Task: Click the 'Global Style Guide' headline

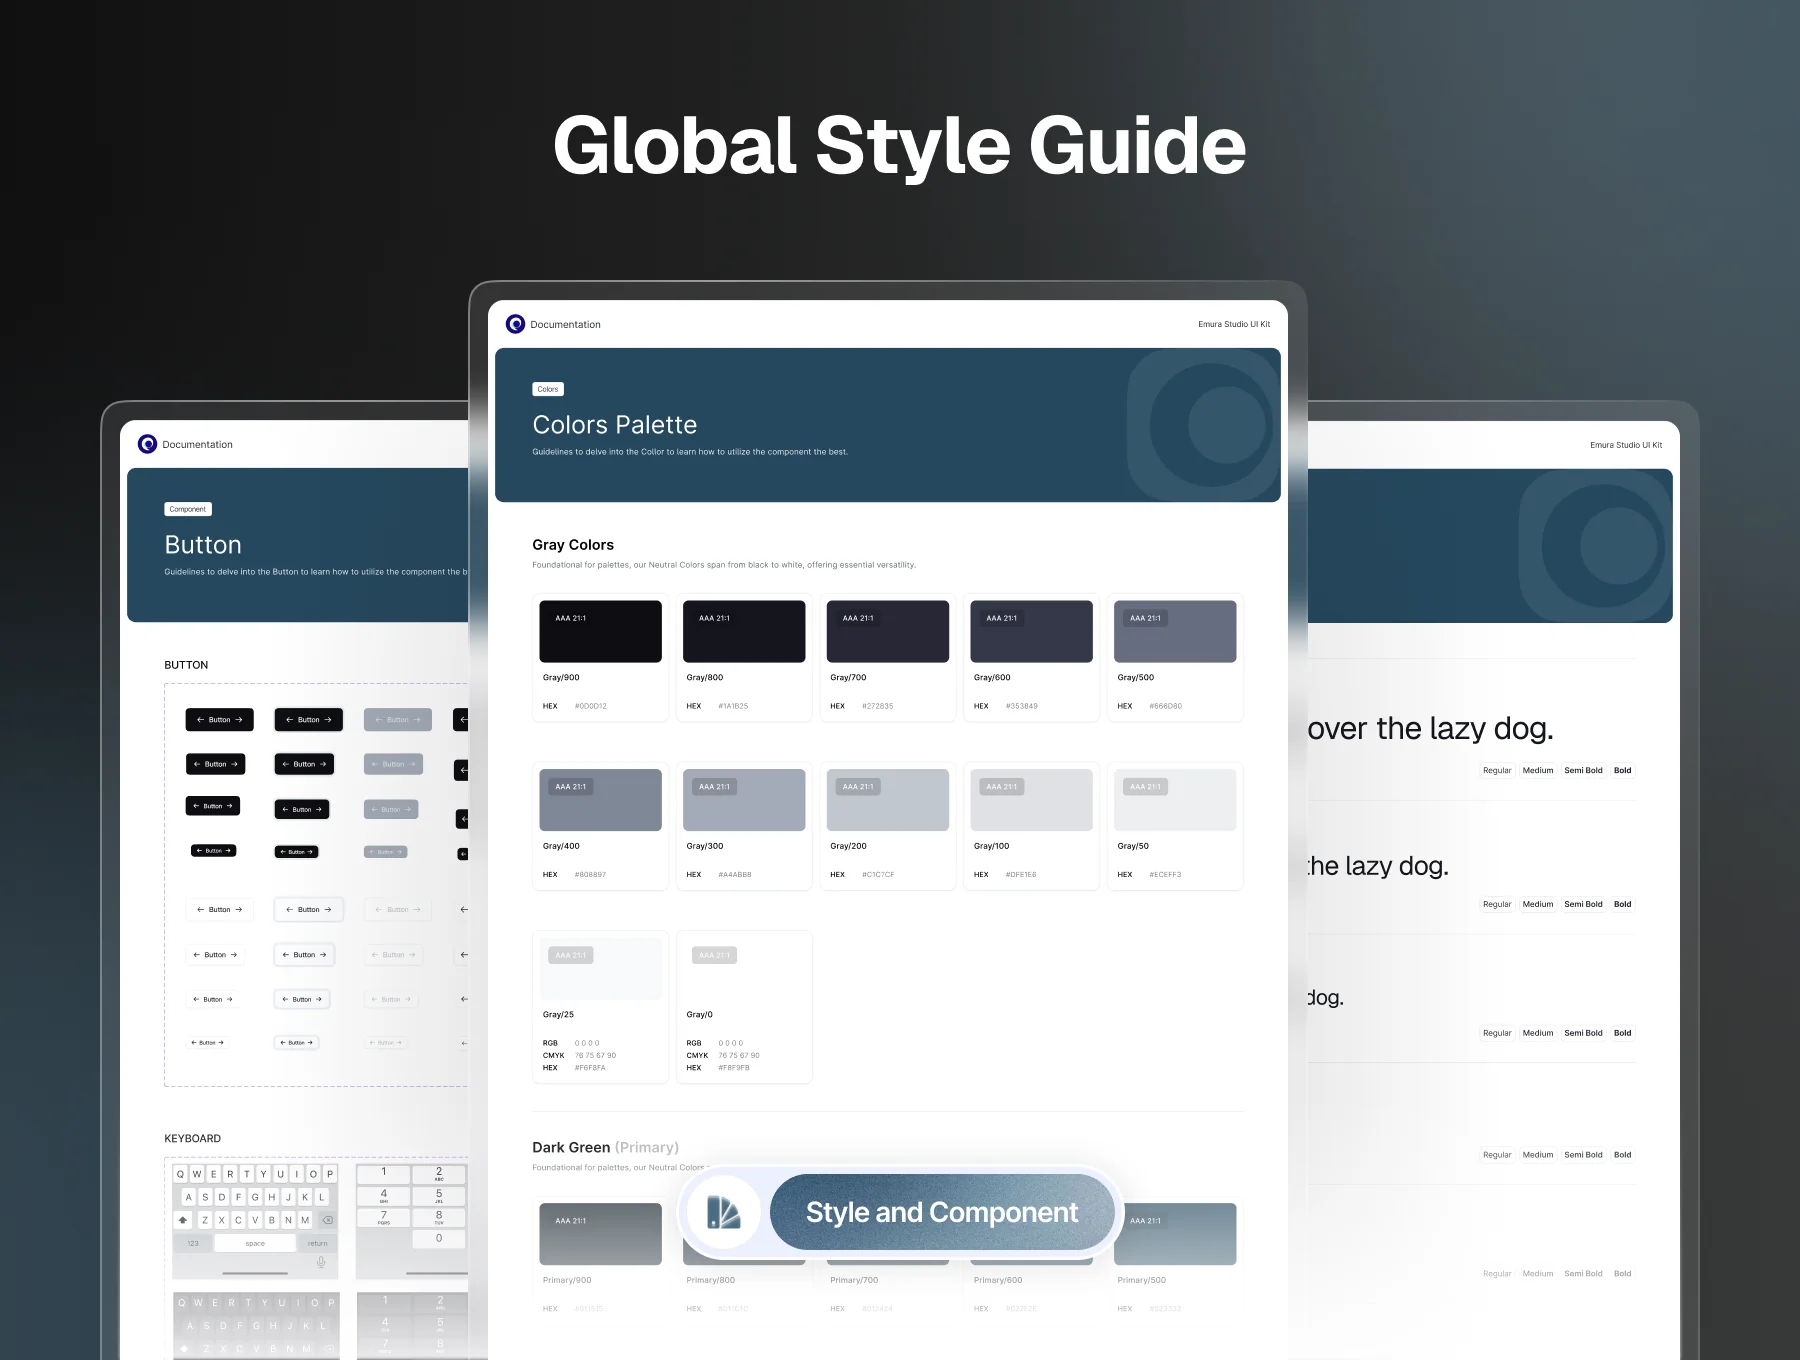Action: coord(900,146)
